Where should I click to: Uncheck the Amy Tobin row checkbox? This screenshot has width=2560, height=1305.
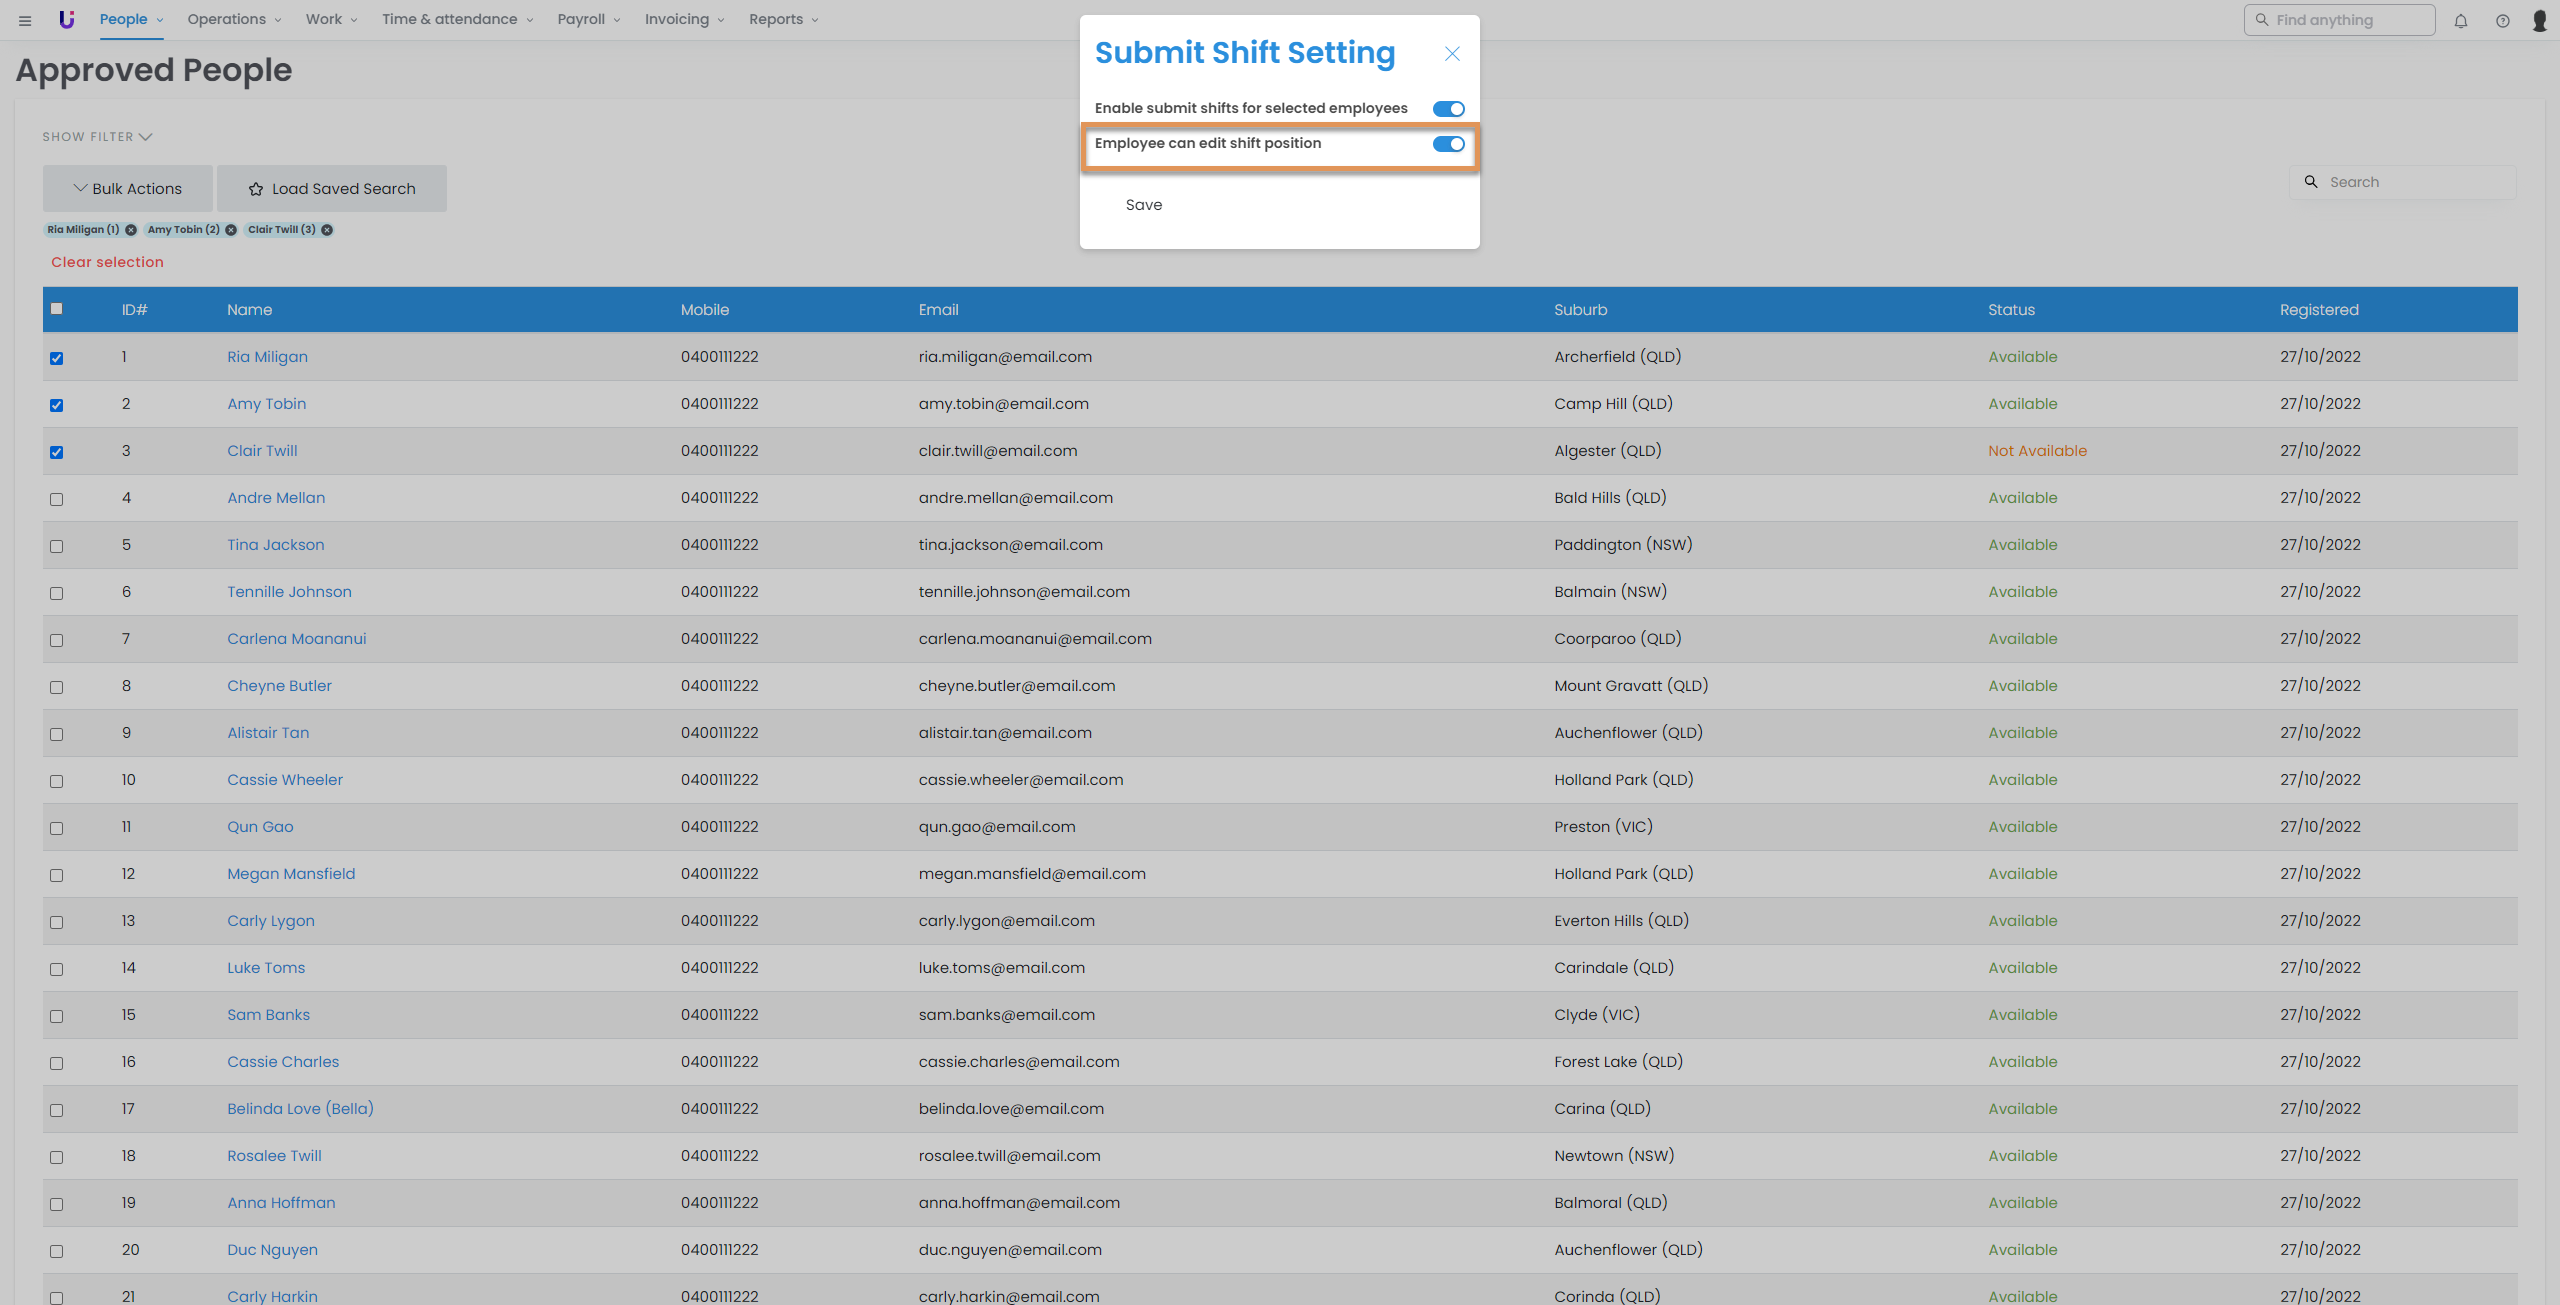57,405
